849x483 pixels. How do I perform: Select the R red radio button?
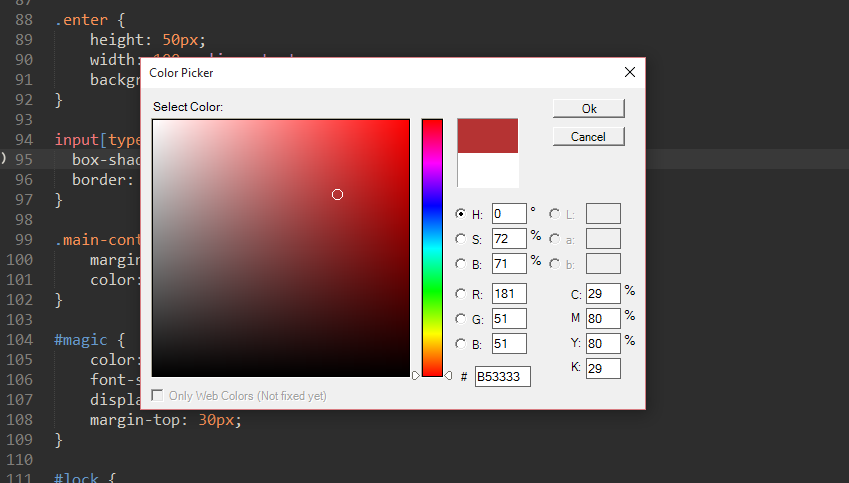pos(461,293)
